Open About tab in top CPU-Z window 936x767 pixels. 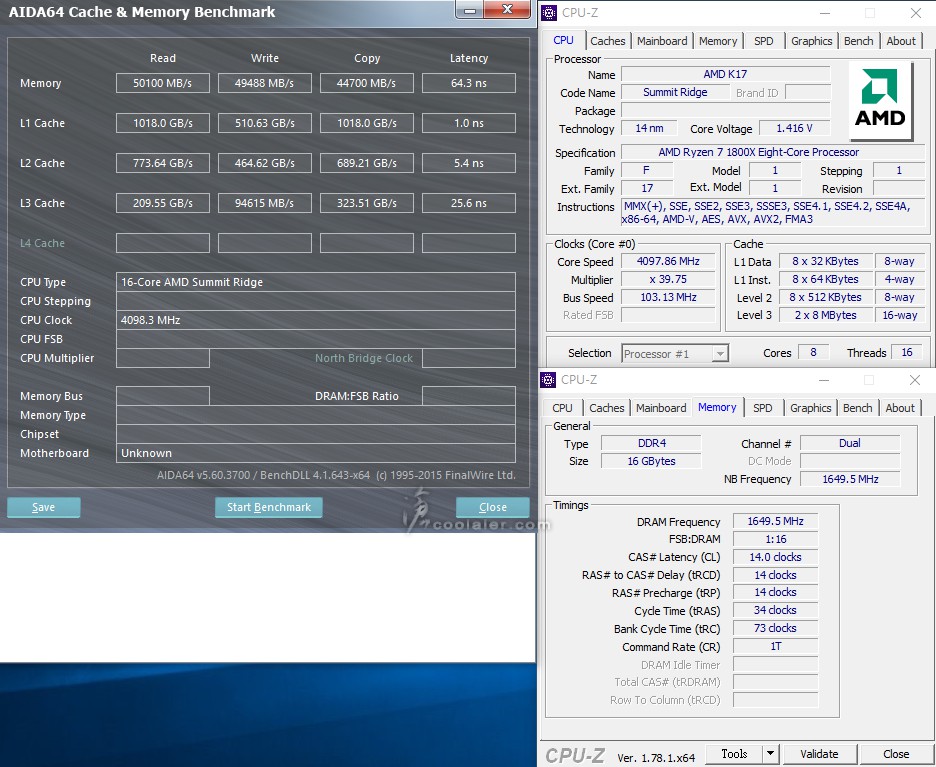901,41
